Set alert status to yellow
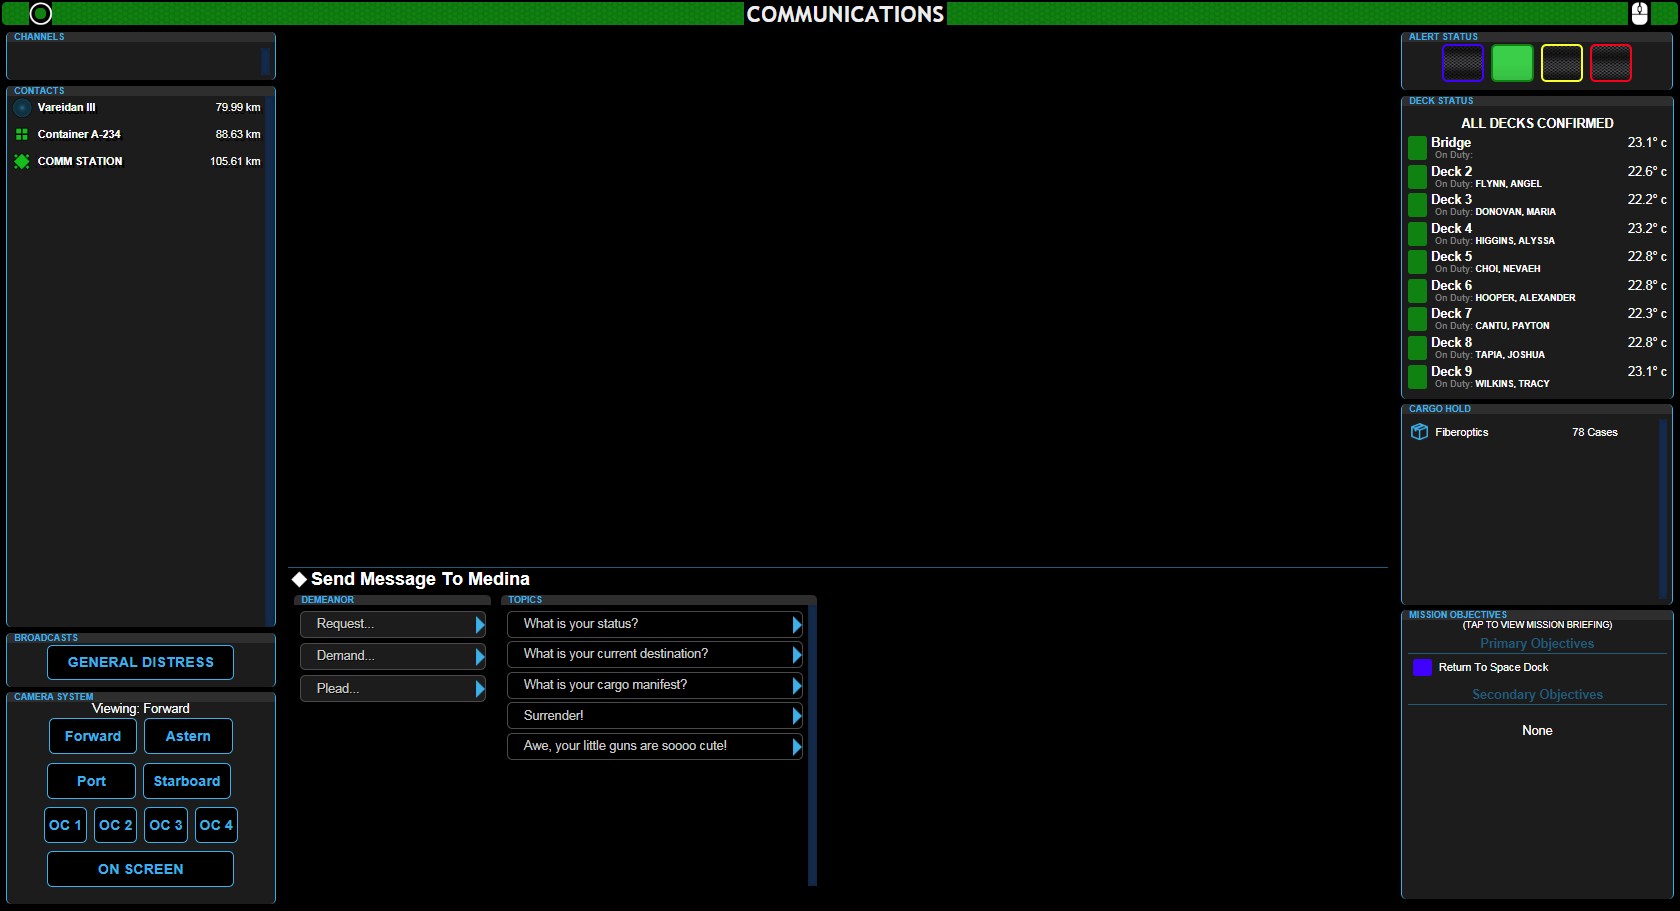Viewport: 1680px width, 911px height. tap(1561, 63)
